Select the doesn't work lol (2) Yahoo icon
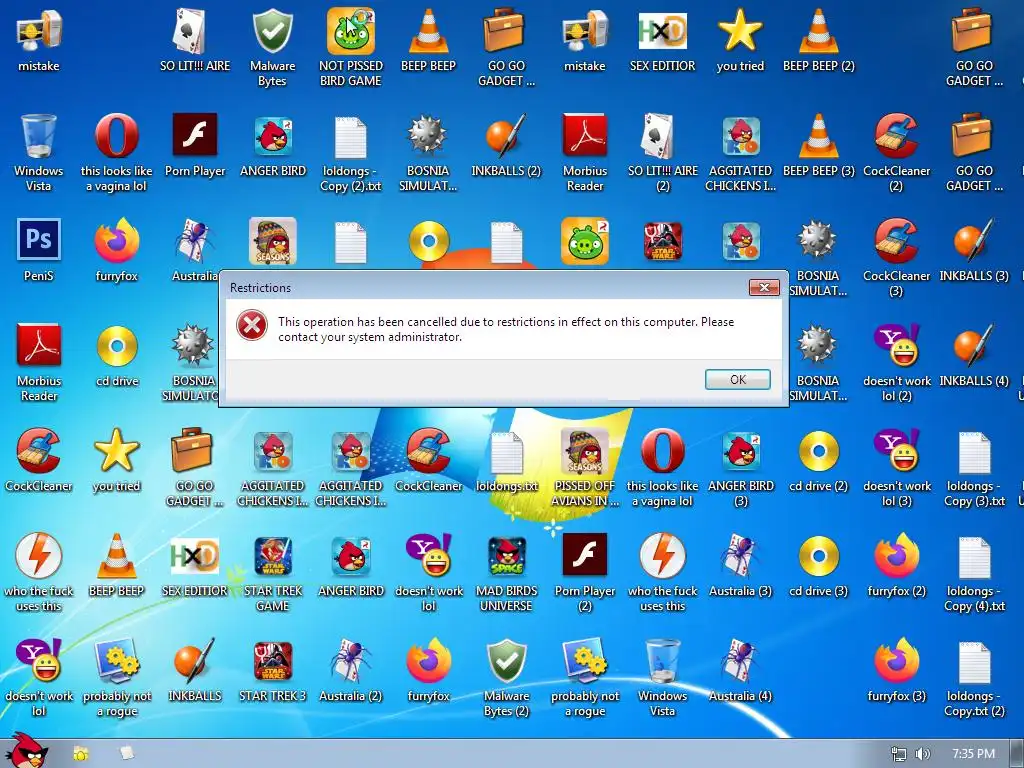The height and width of the screenshot is (768, 1024). 897,345
